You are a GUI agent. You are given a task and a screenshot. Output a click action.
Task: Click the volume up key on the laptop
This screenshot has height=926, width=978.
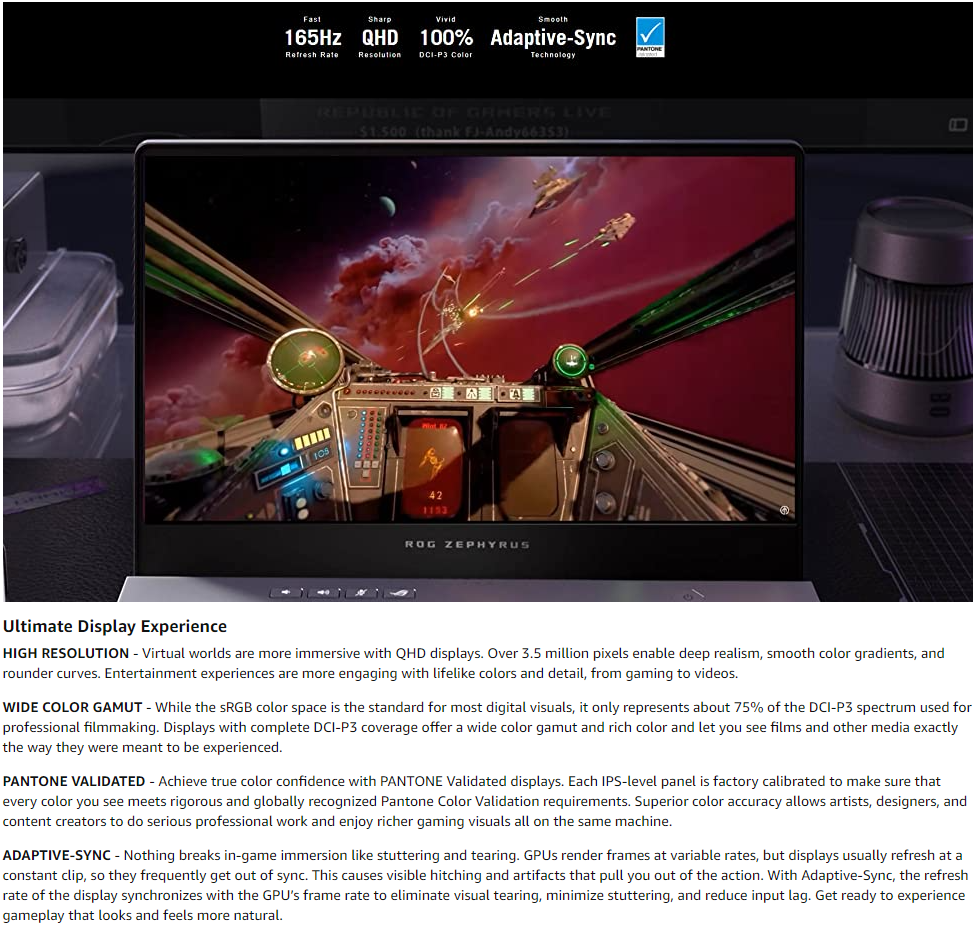pos(324,592)
